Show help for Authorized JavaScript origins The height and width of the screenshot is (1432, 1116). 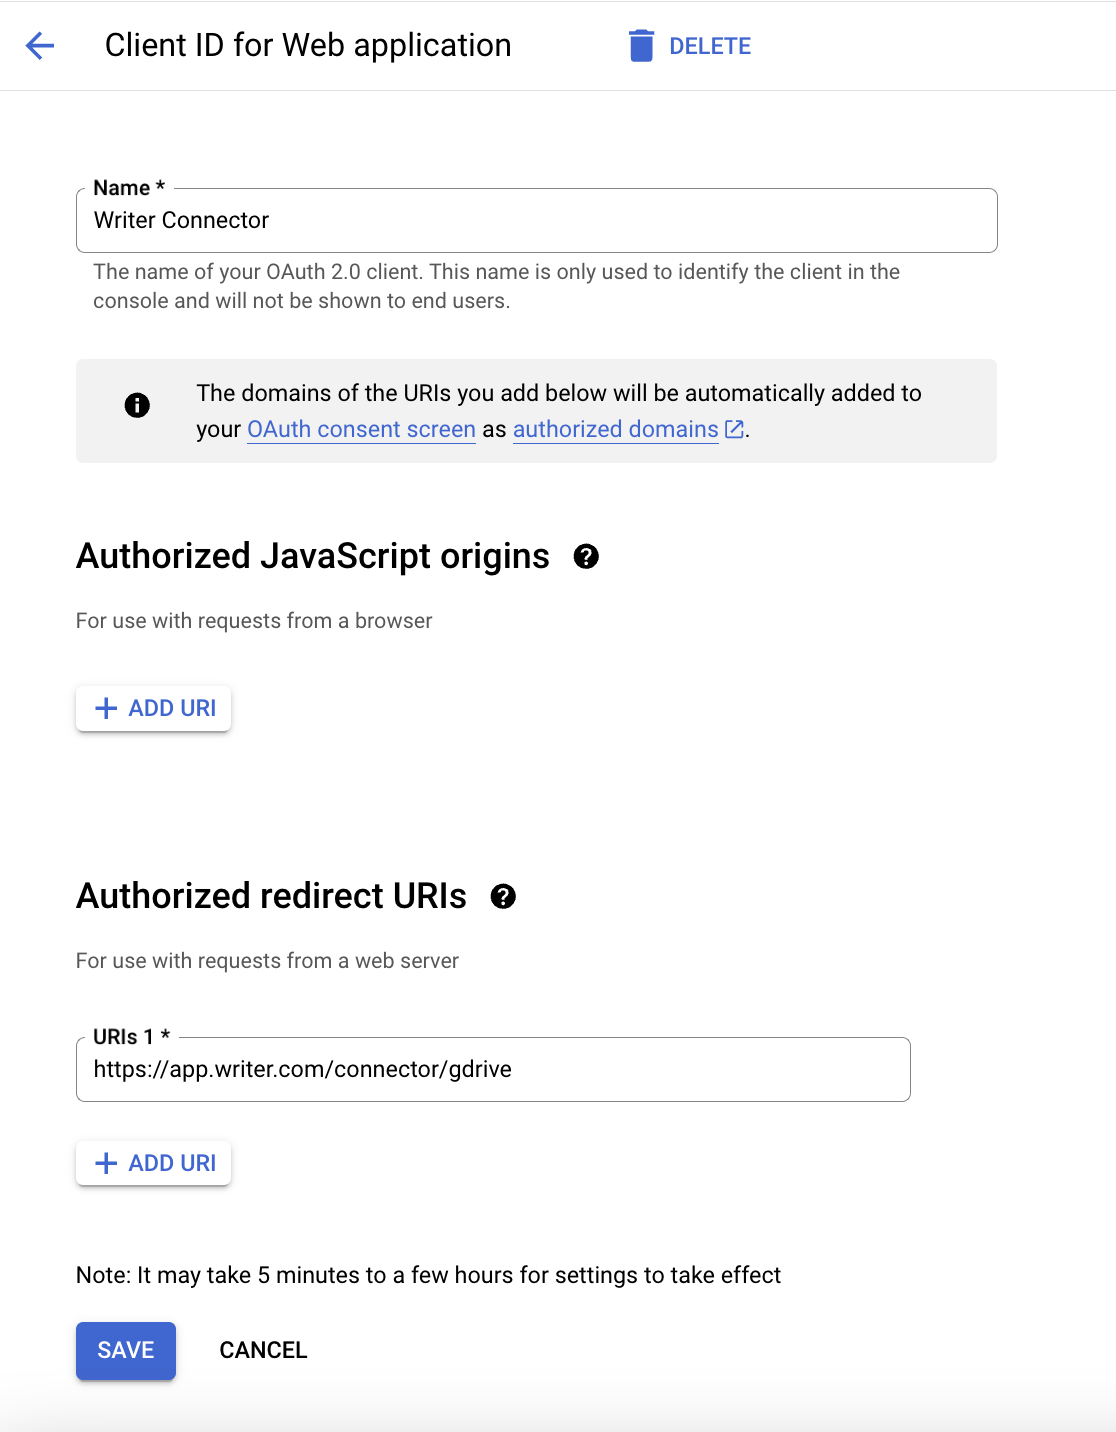pyautogui.click(x=586, y=557)
